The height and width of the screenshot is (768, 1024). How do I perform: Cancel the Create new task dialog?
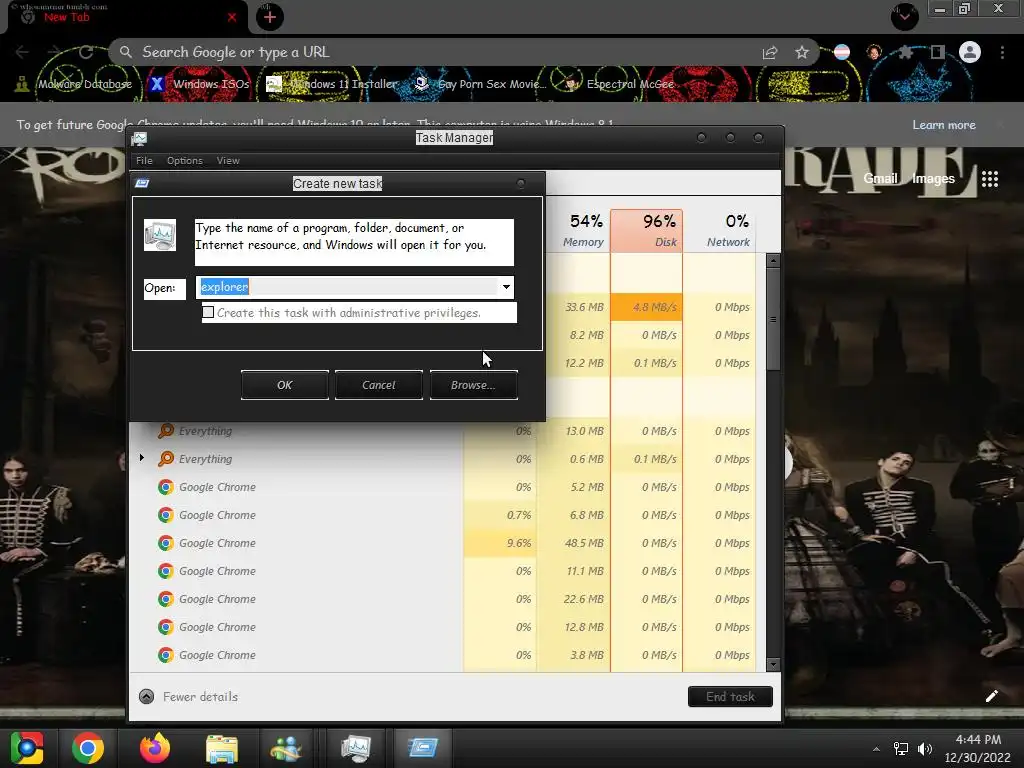379,385
